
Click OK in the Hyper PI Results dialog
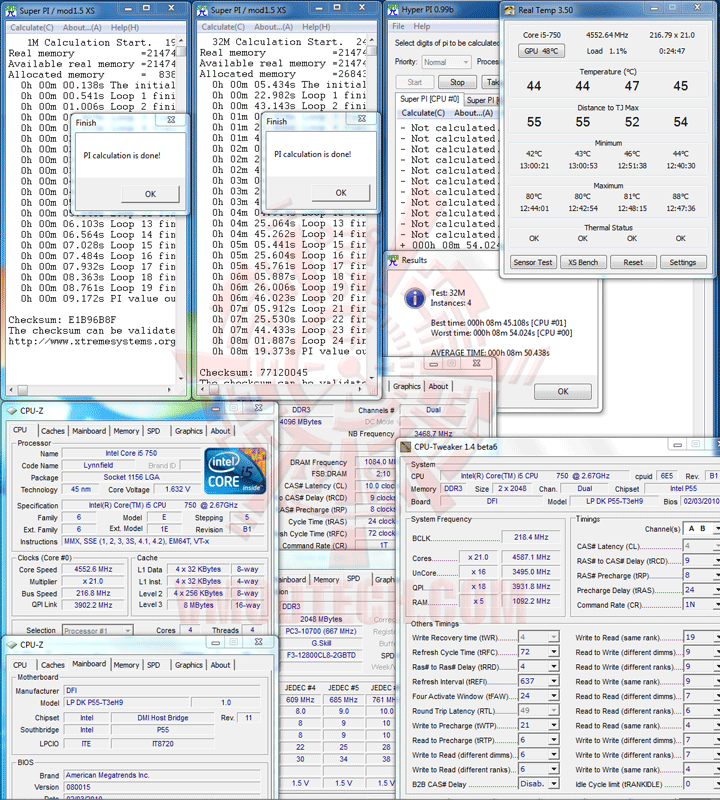563,391
